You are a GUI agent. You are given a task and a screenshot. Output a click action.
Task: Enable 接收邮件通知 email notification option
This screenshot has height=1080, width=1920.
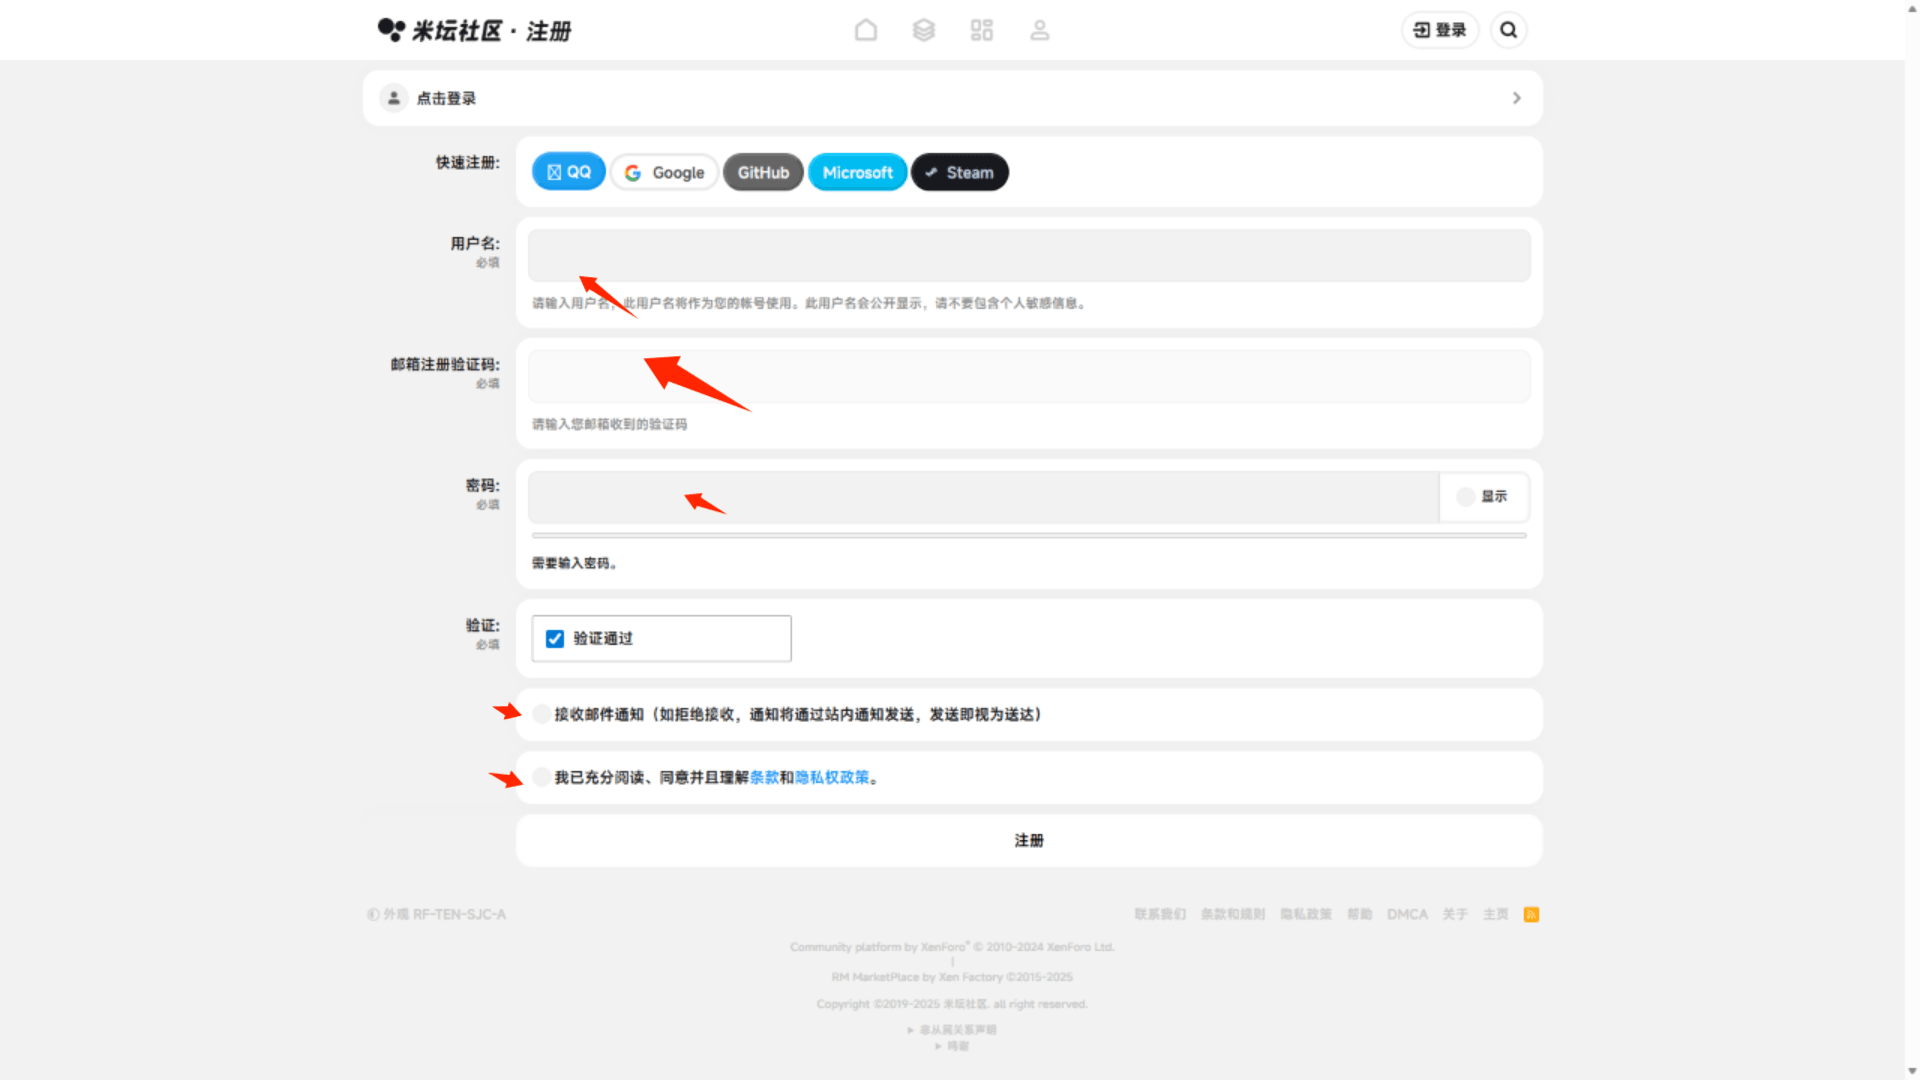point(541,714)
